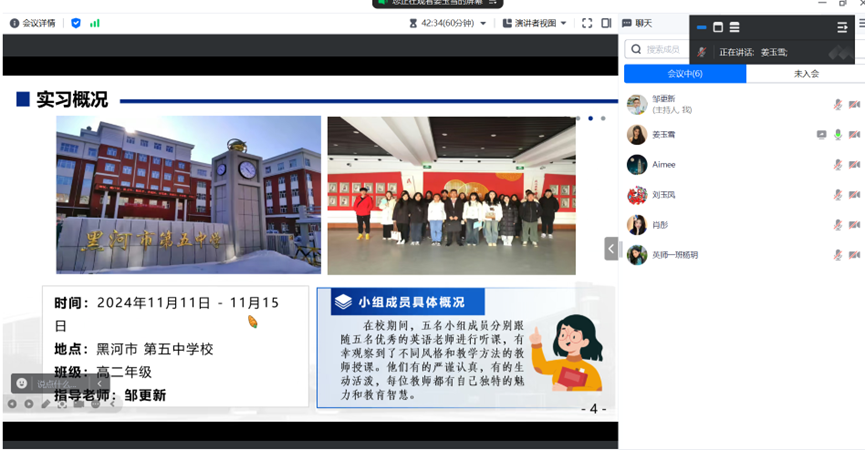Screen dimensions: 865x450
Task: Toggle the side panel layout icon
Action: 606,23
